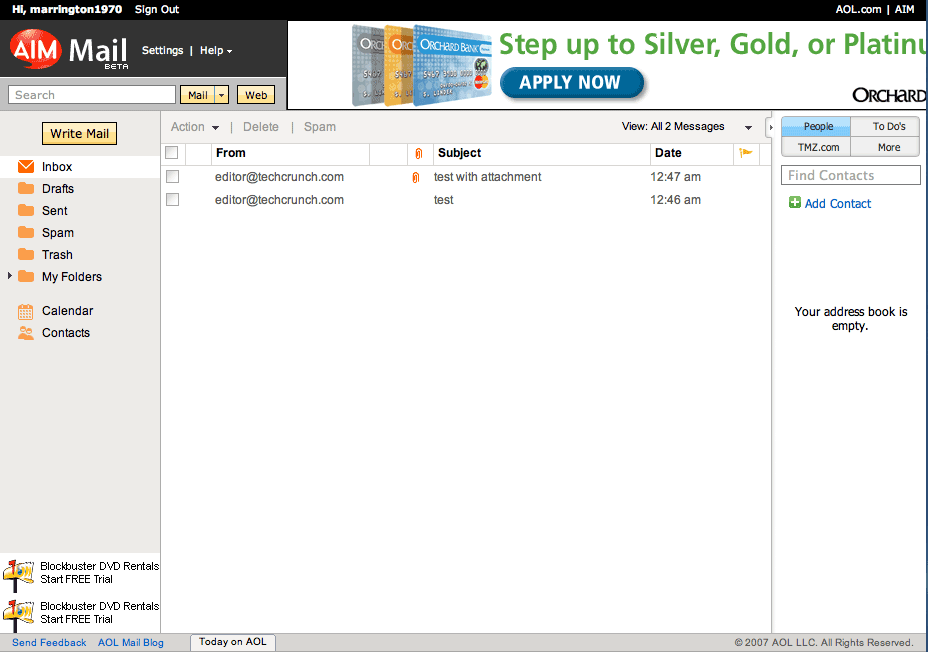Click the Sign Out link
Image resolution: width=928 pixels, height=652 pixels.
(157, 9)
